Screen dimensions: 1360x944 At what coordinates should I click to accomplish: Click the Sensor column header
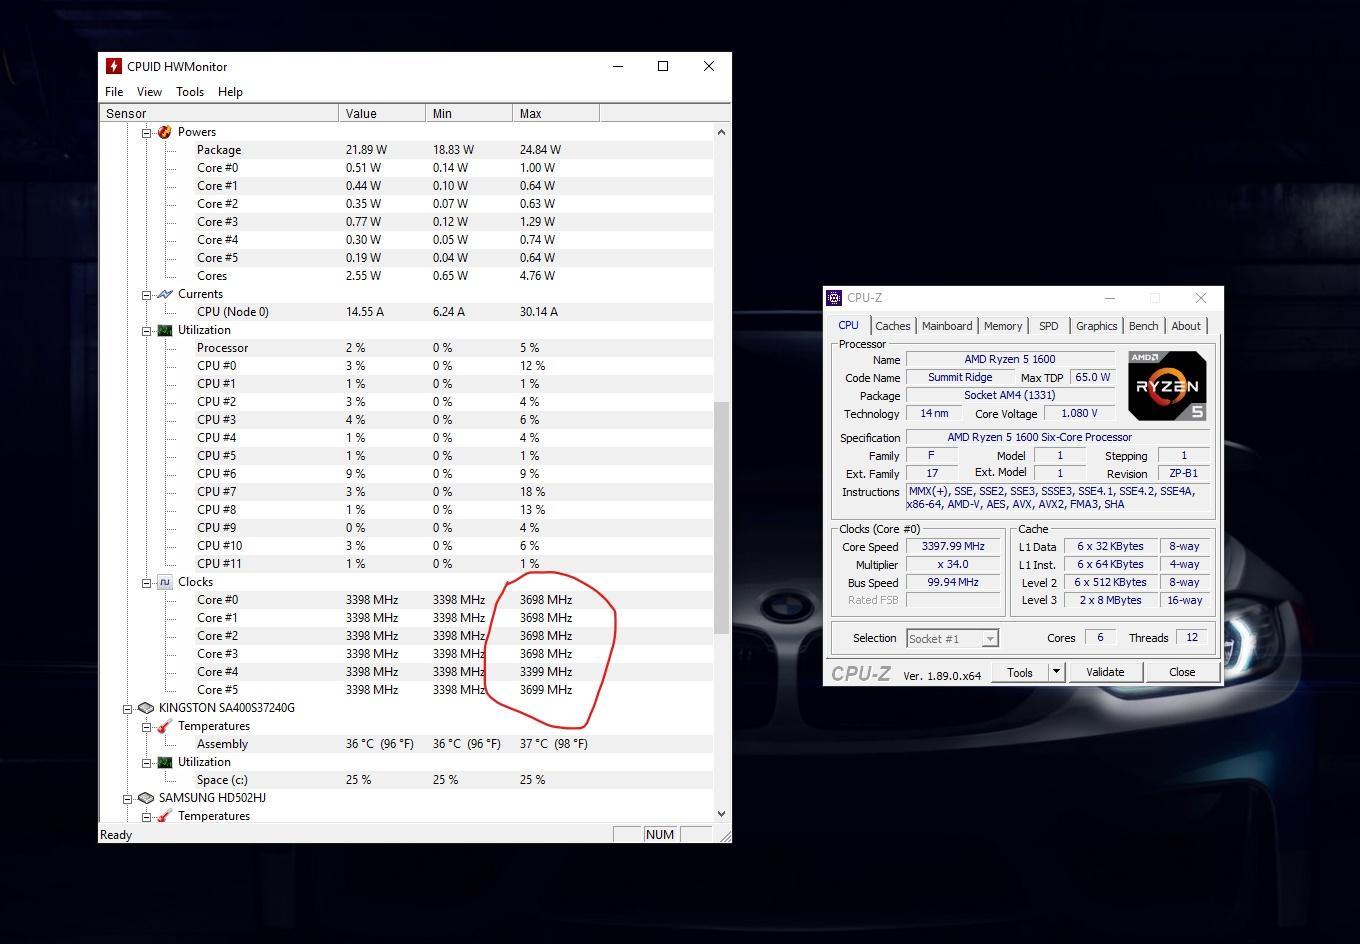tap(219, 114)
